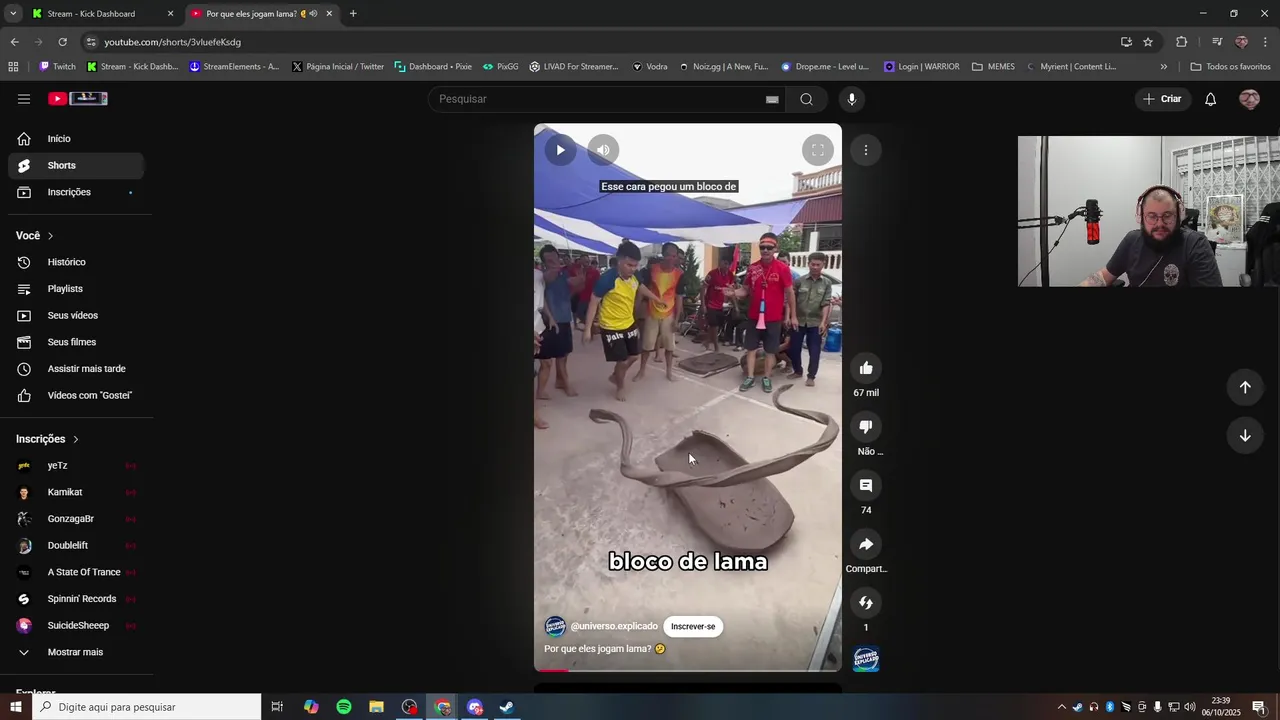Open the on-screen keyboard icon in search
The image size is (1280, 720).
(x=772, y=99)
